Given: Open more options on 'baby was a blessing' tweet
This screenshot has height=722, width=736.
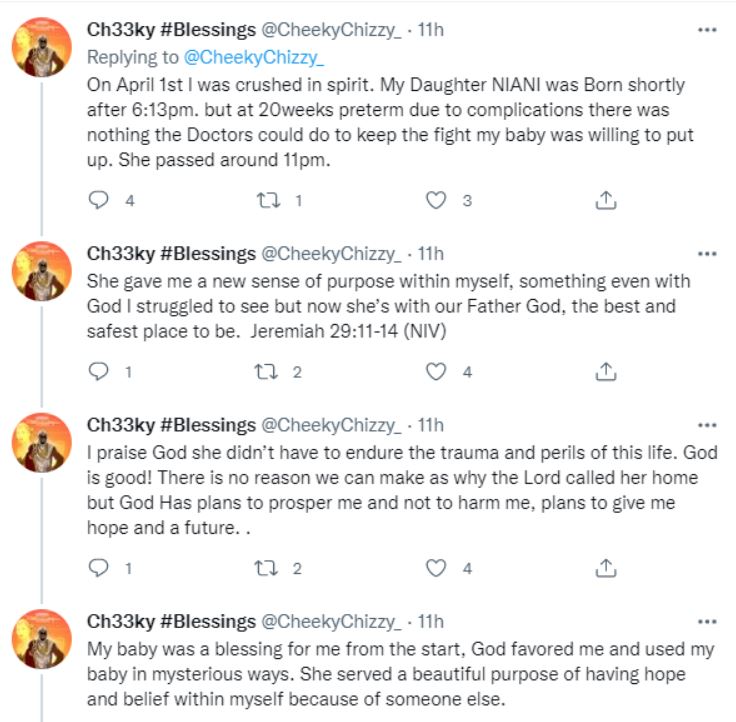Looking at the screenshot, I should [x=707, y=621].
